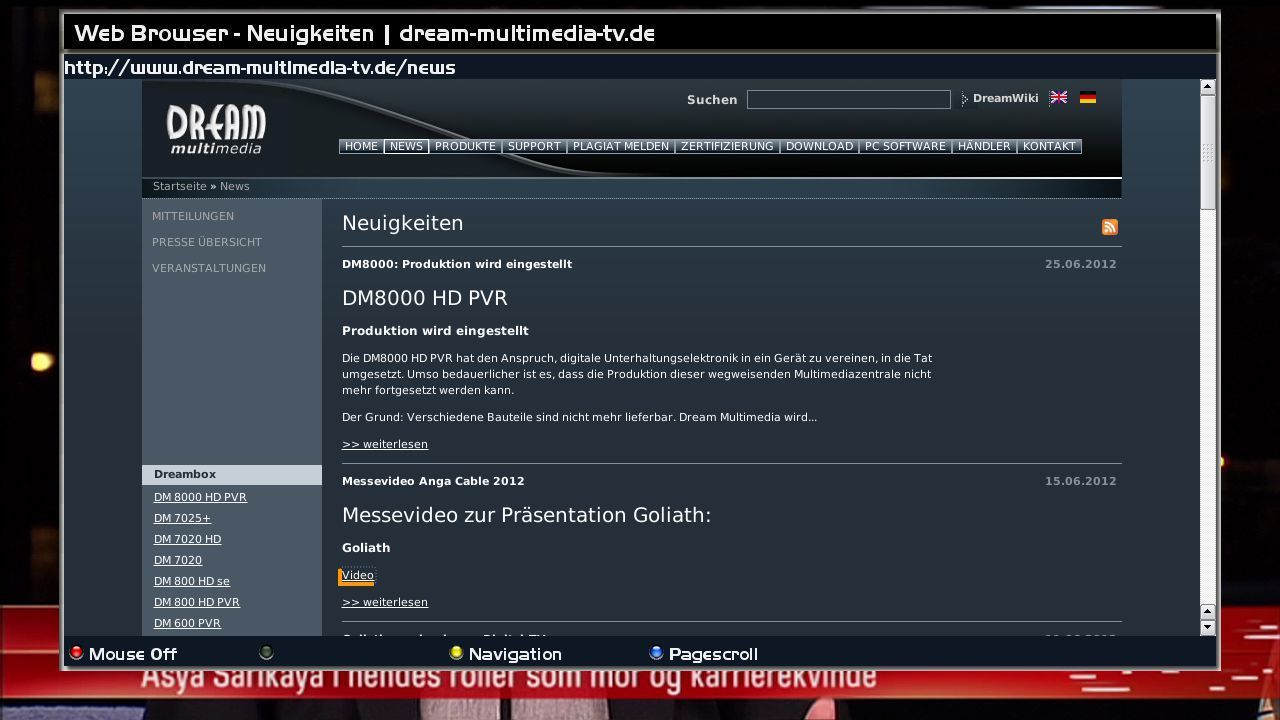Click 'DM8000: Produktion wird eingestellt' title
1280x720 pixels.
pyautogui.click(x=457, y=264)
